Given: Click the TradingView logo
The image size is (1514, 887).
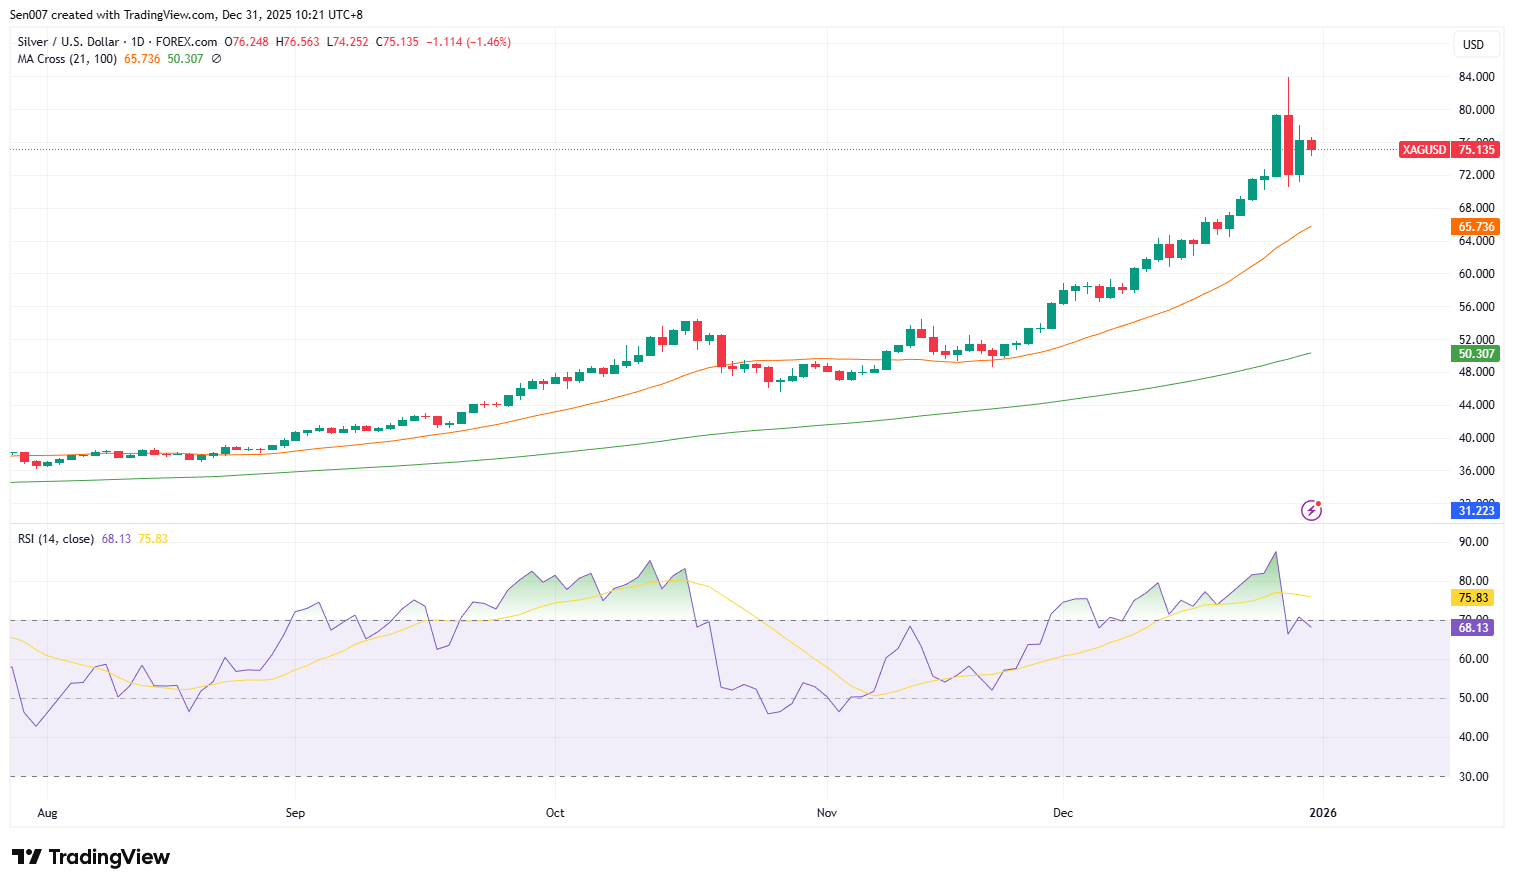Looking at the screenshot, I should 90,857.
